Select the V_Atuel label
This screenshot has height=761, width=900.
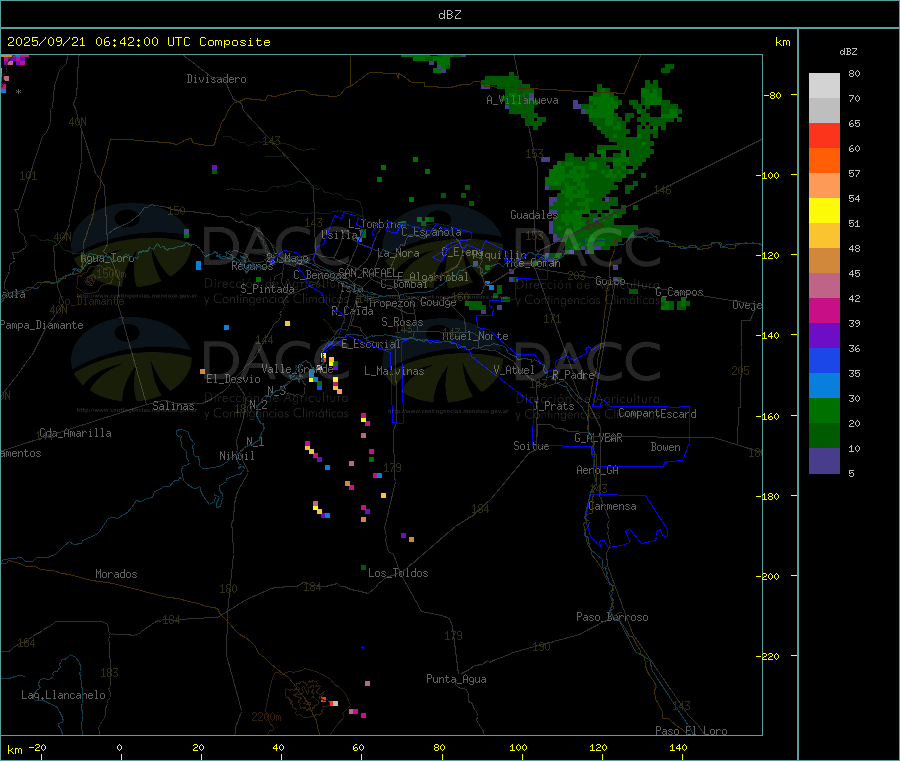(x=514, y=370)
